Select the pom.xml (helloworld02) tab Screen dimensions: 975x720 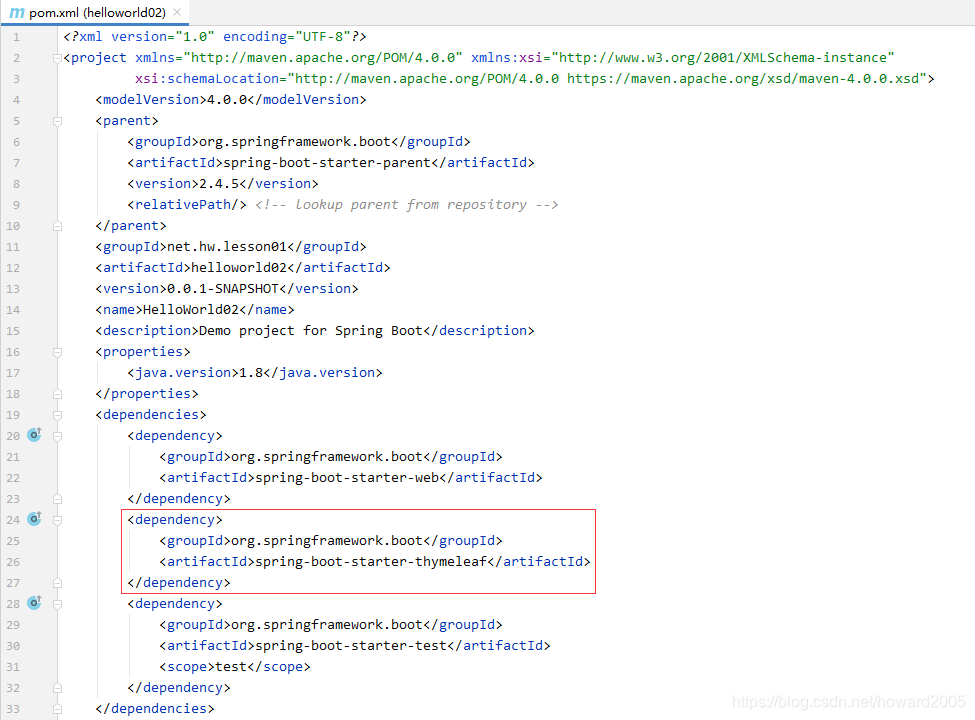coord(95,12)
